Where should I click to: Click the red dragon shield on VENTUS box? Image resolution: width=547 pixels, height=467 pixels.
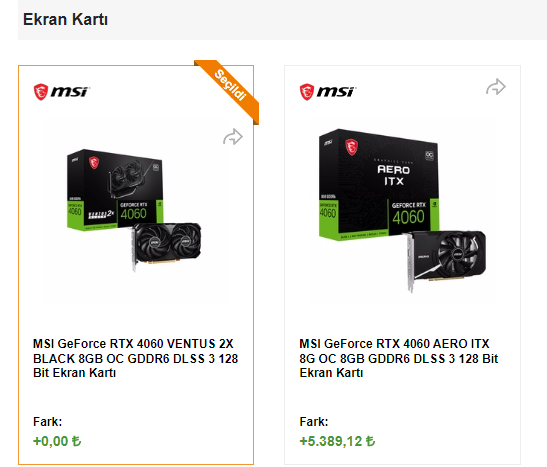pyautogui.click(x=94, y=162)
